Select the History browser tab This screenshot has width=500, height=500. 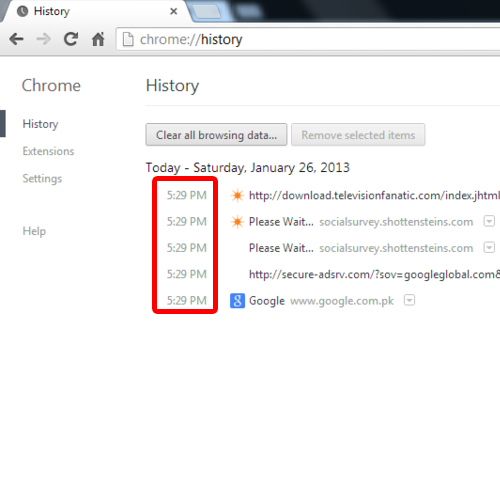coord(97,11)
